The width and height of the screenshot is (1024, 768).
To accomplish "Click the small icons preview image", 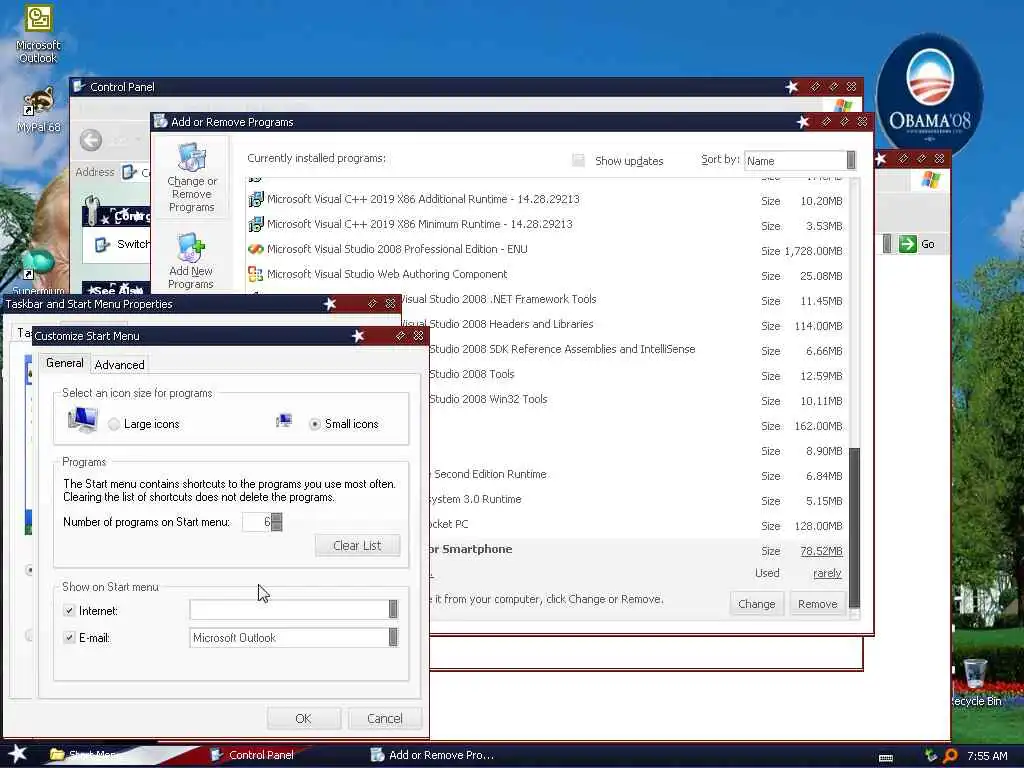I will pos(283,421).
